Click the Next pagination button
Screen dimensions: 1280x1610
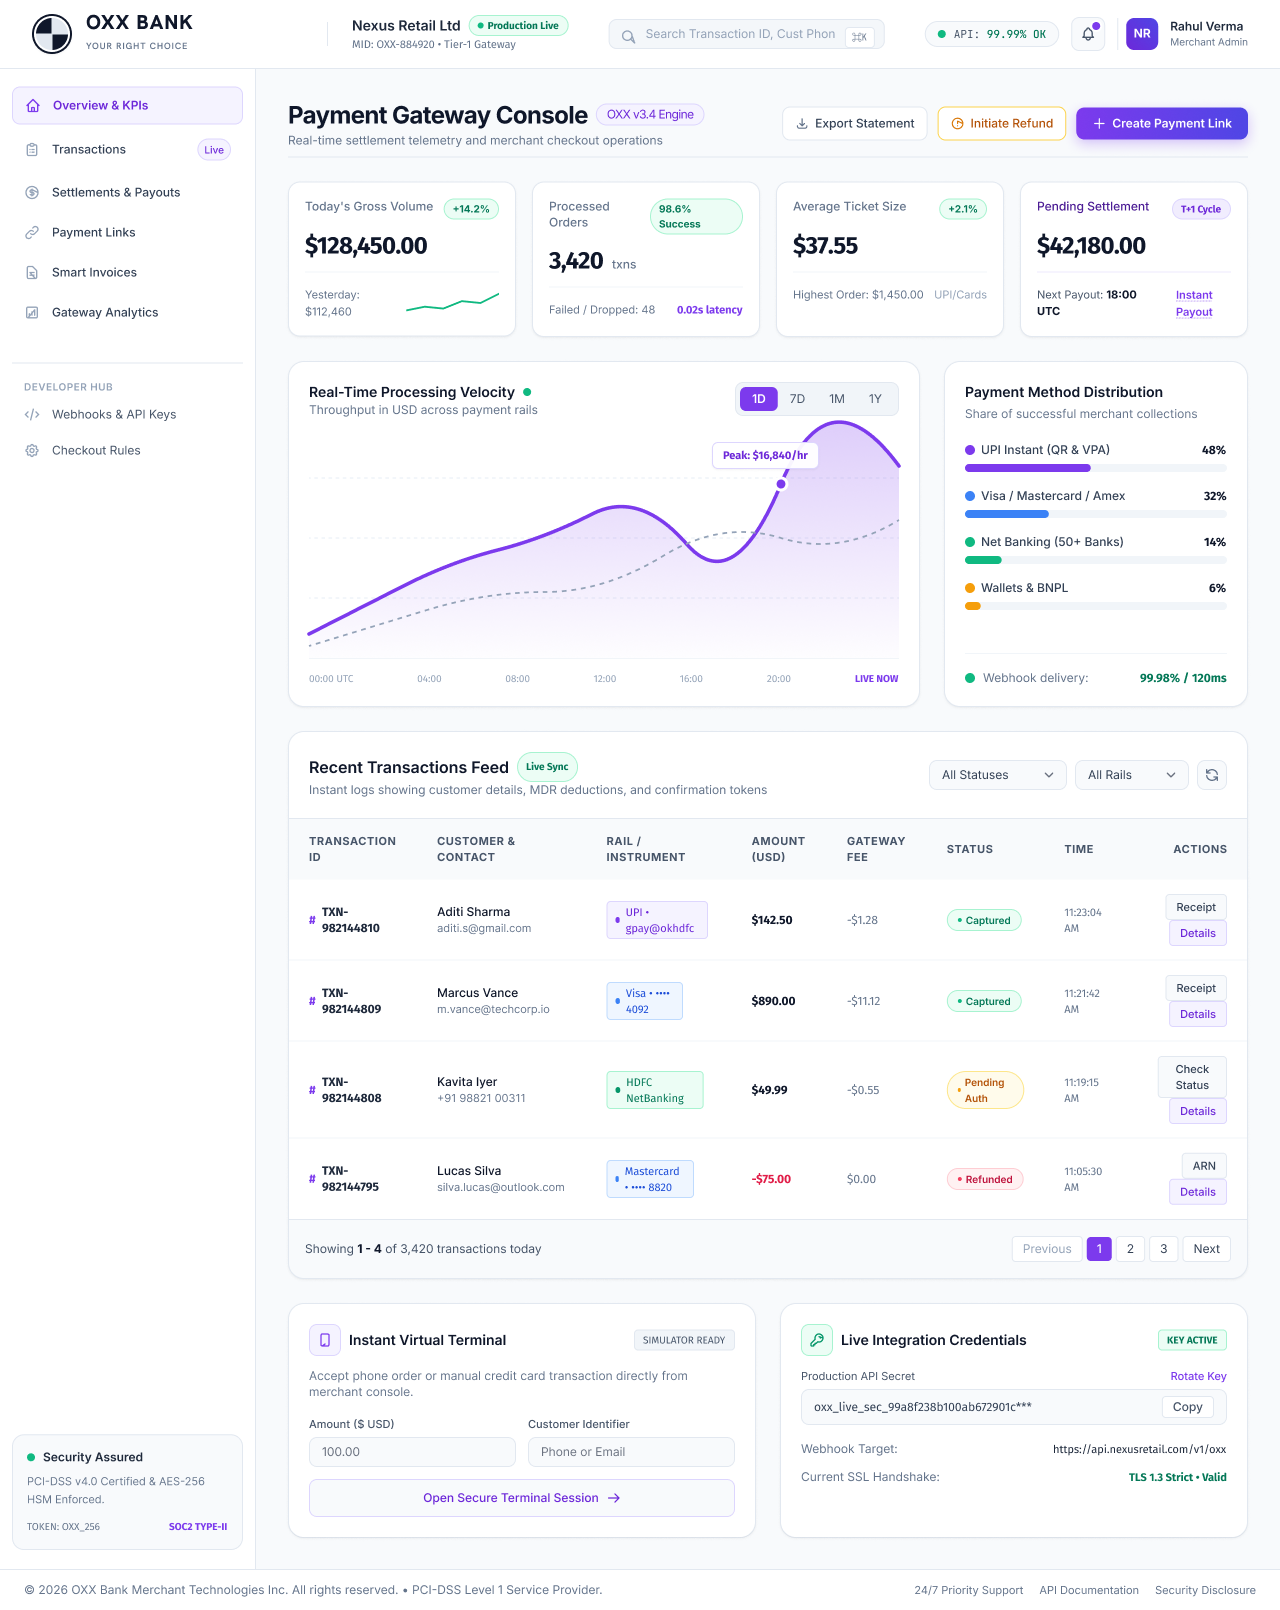pyautogui.click(x=1206, y=1249)
